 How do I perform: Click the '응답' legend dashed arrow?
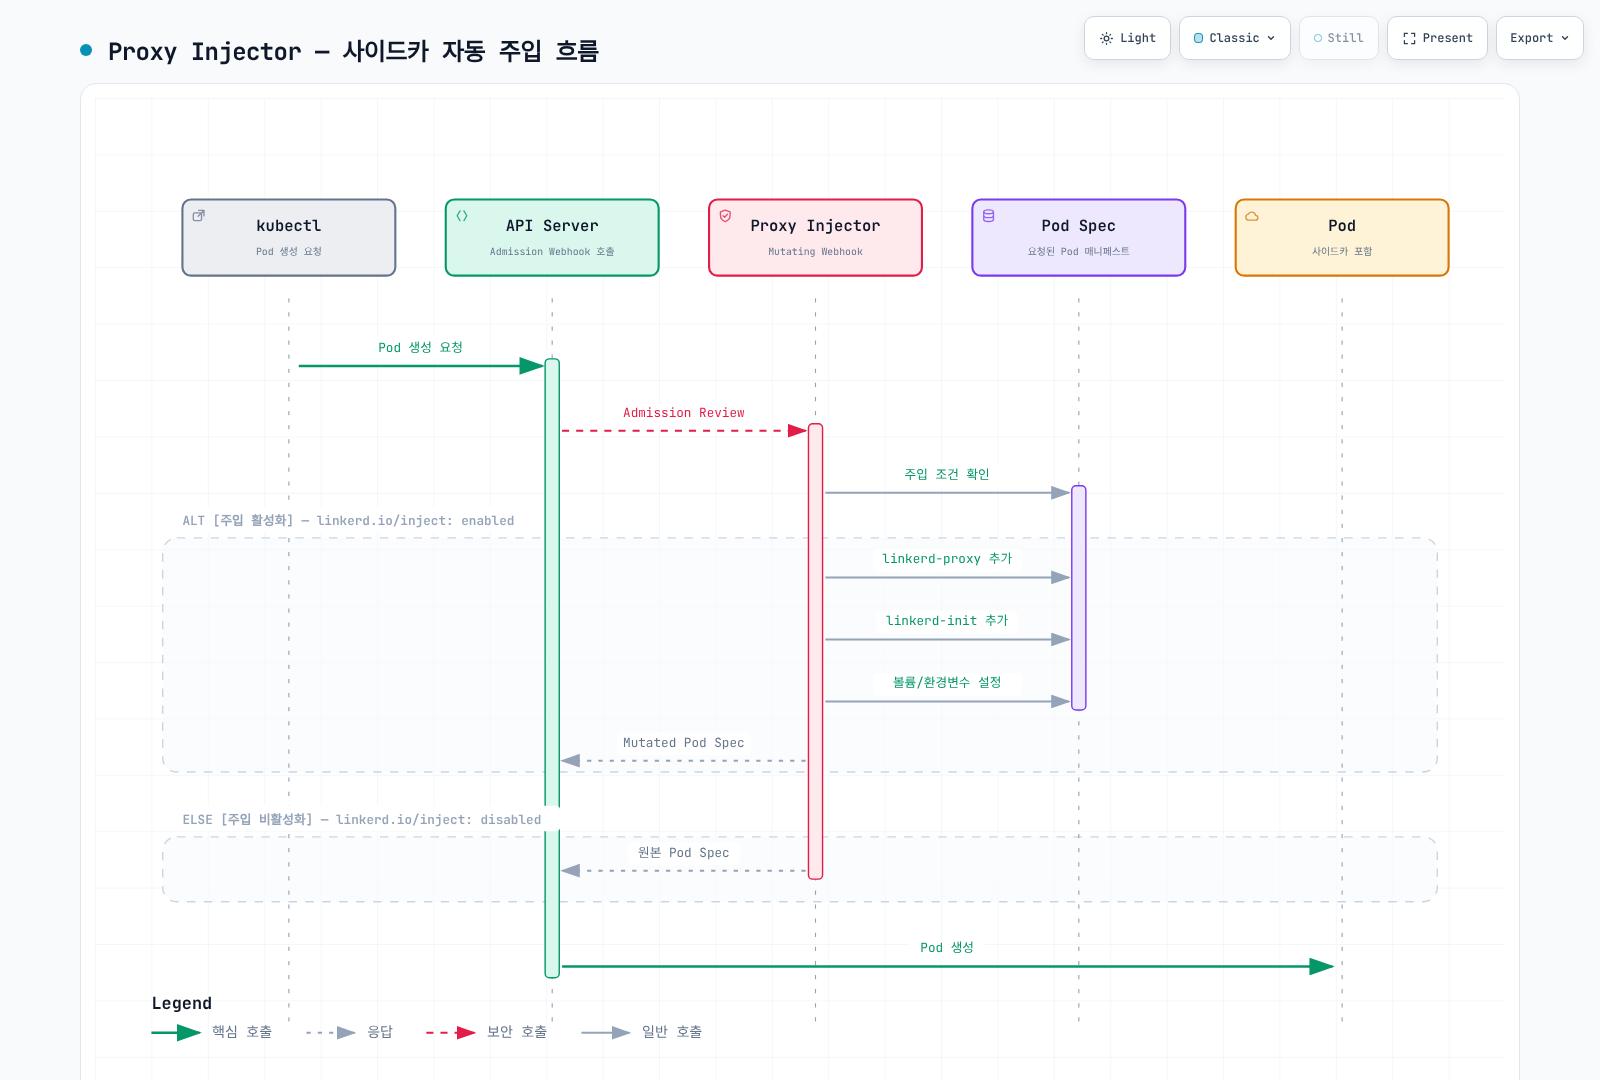[331, 1032]
